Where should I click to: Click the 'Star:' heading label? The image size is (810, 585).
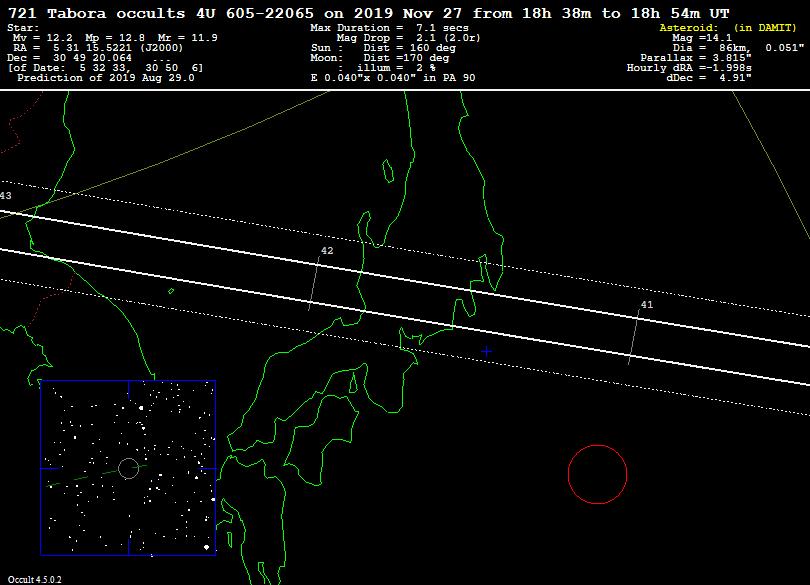[x=23, y=28]
